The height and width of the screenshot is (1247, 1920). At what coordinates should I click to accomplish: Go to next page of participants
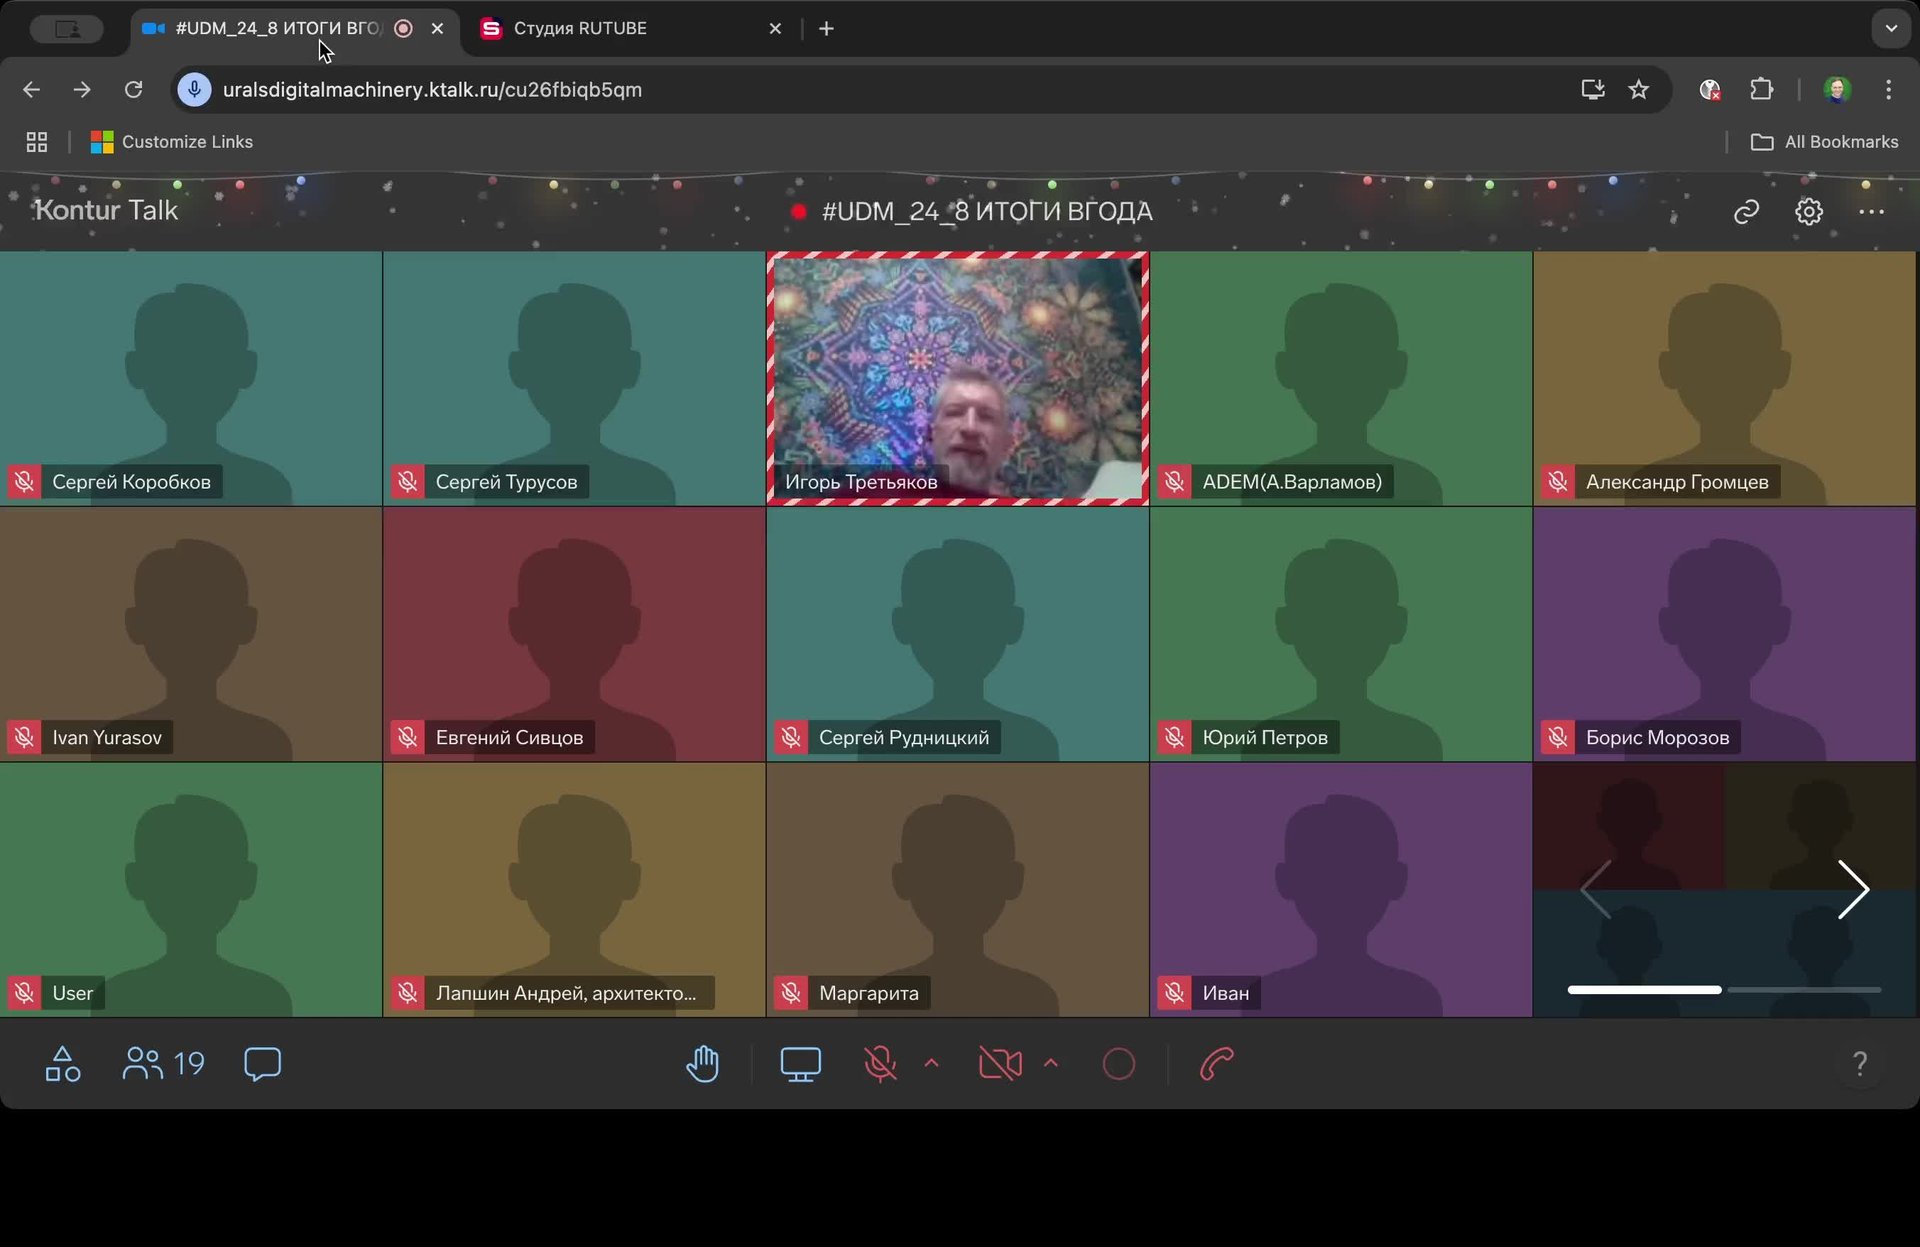pos(1853,889)
